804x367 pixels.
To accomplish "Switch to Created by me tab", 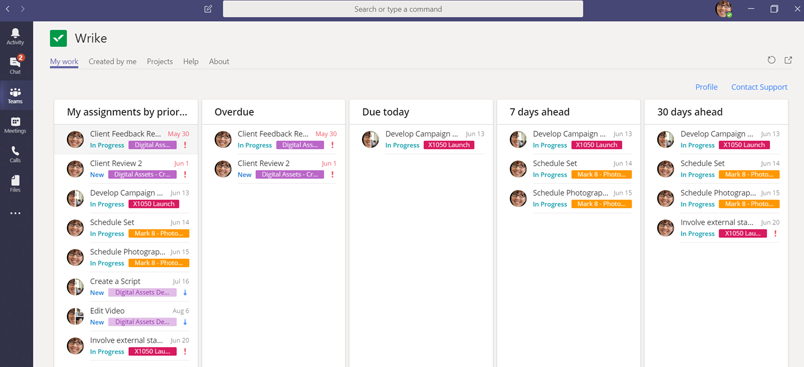I will [112, 62].
